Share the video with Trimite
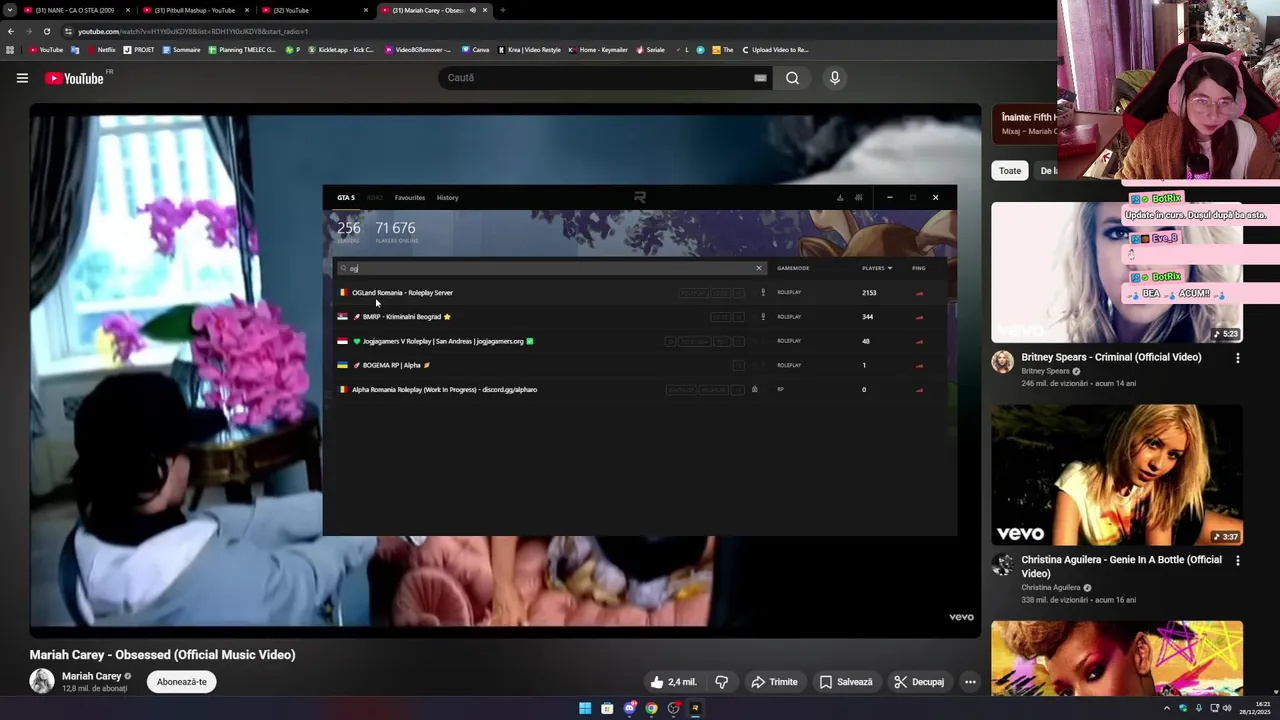Image resolution: width=1280 pixels, height=720 pixels. click(774, 682)
